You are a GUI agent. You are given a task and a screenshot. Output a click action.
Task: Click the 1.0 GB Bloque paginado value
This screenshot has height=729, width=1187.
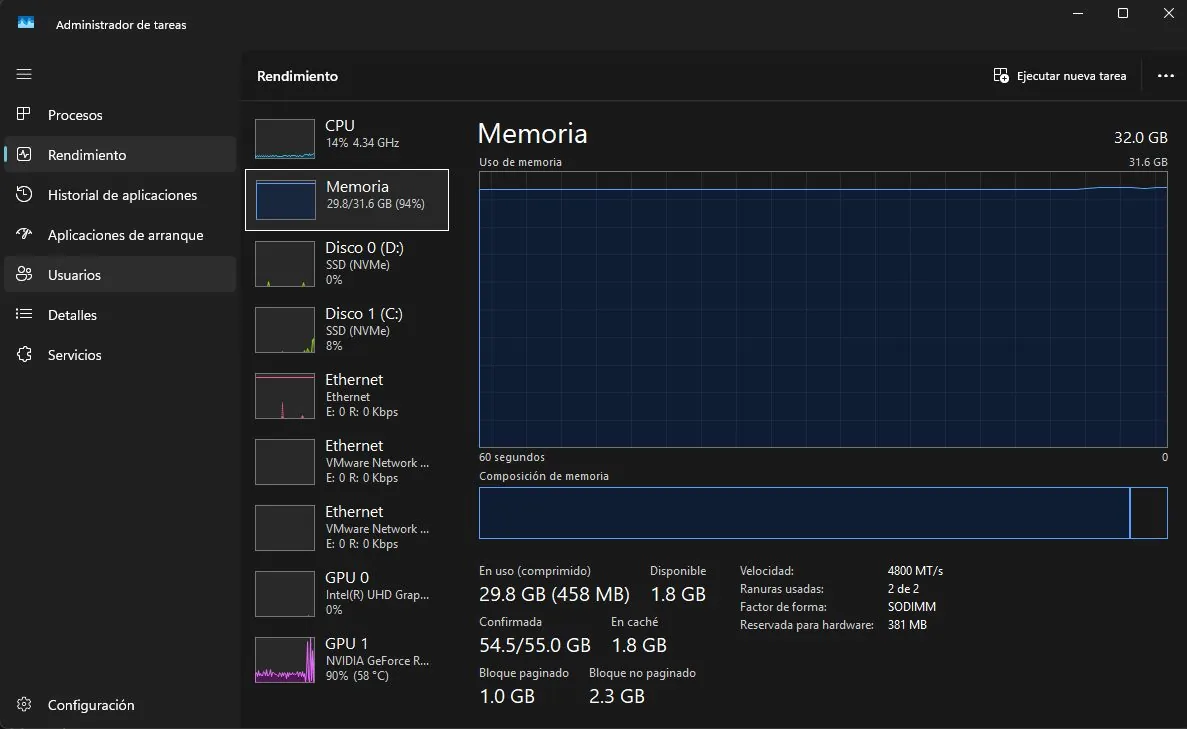coord(507,696)
